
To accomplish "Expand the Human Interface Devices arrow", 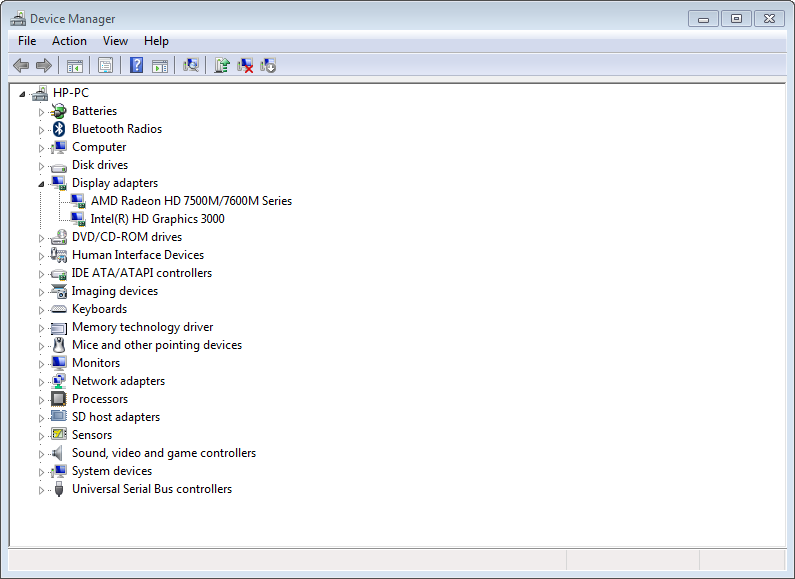I will [x=41, y=256].
